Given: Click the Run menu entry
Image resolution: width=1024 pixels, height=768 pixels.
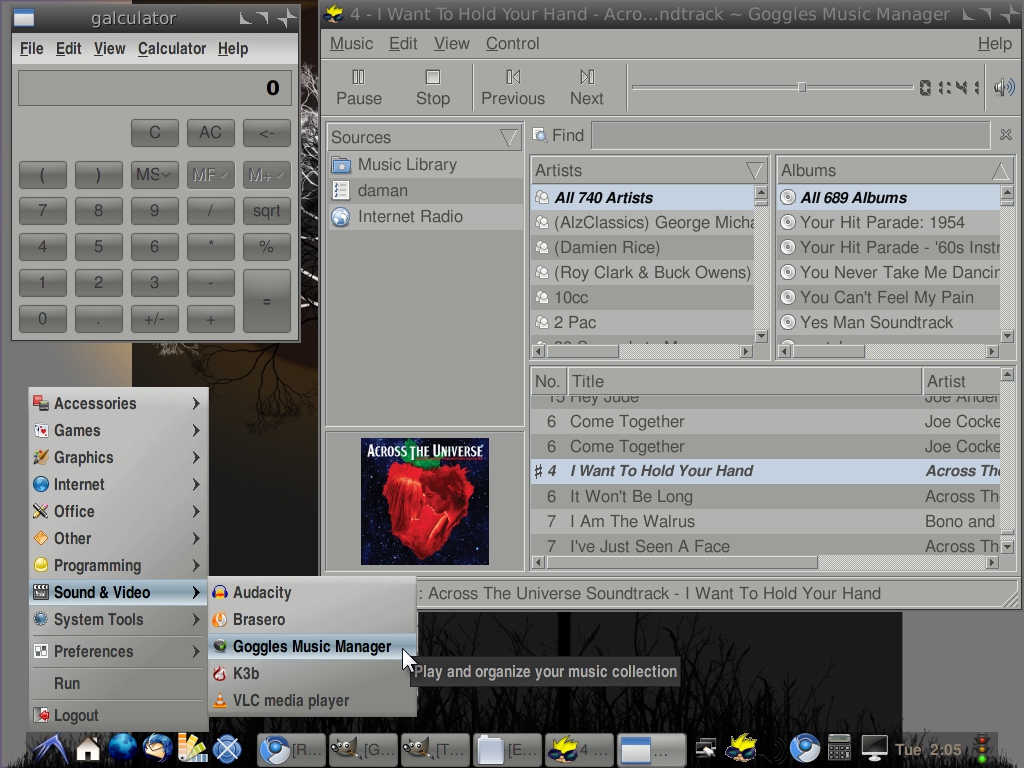Looking at the screenshot, I should 119,683.
